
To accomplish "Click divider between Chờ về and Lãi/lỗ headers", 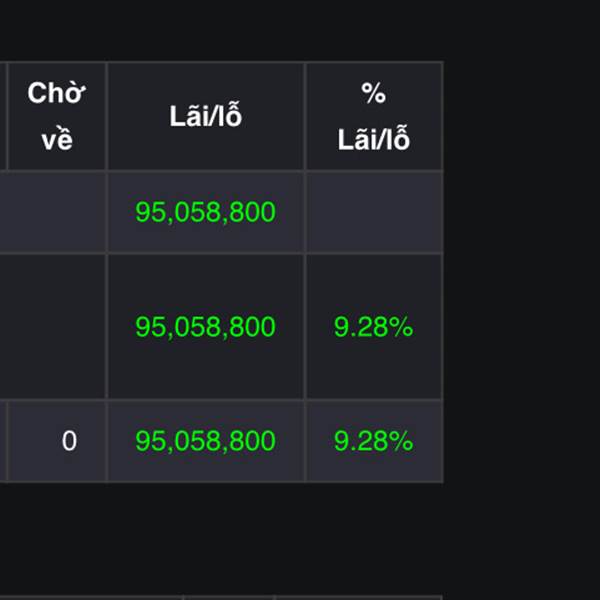I will pos(107,116).
